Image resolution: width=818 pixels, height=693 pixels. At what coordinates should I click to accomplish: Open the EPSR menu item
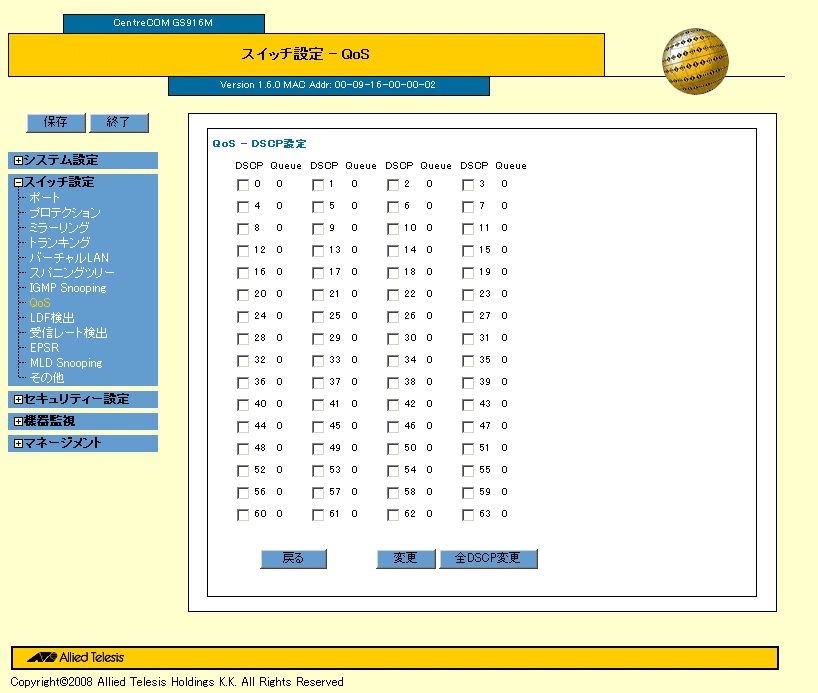coord(45,348)
